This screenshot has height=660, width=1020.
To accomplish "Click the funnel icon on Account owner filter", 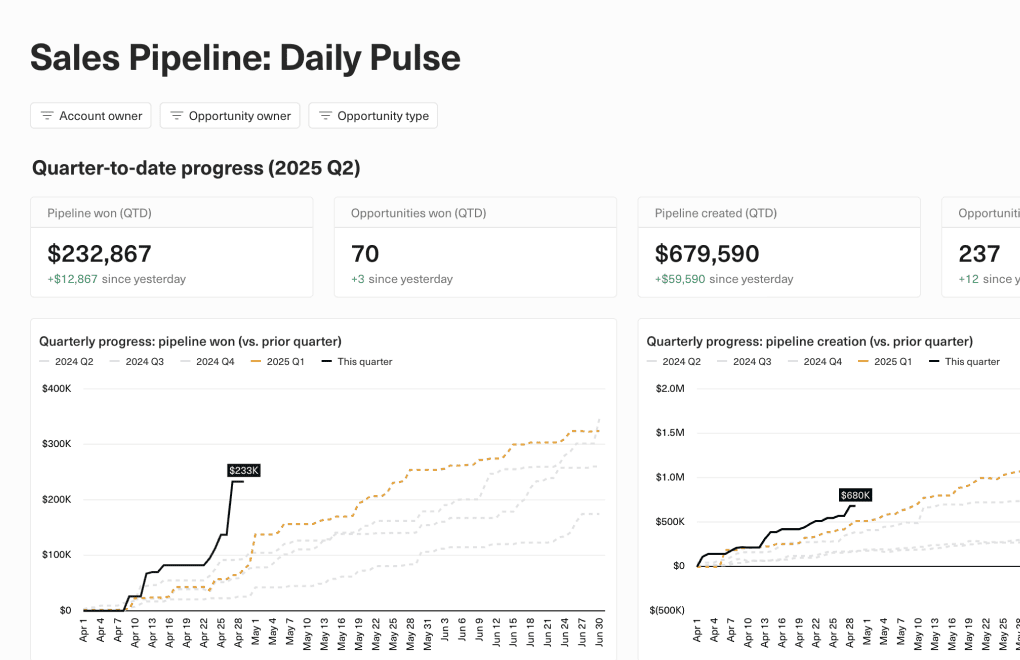I will pyautogui.click(x=46, y=115).
